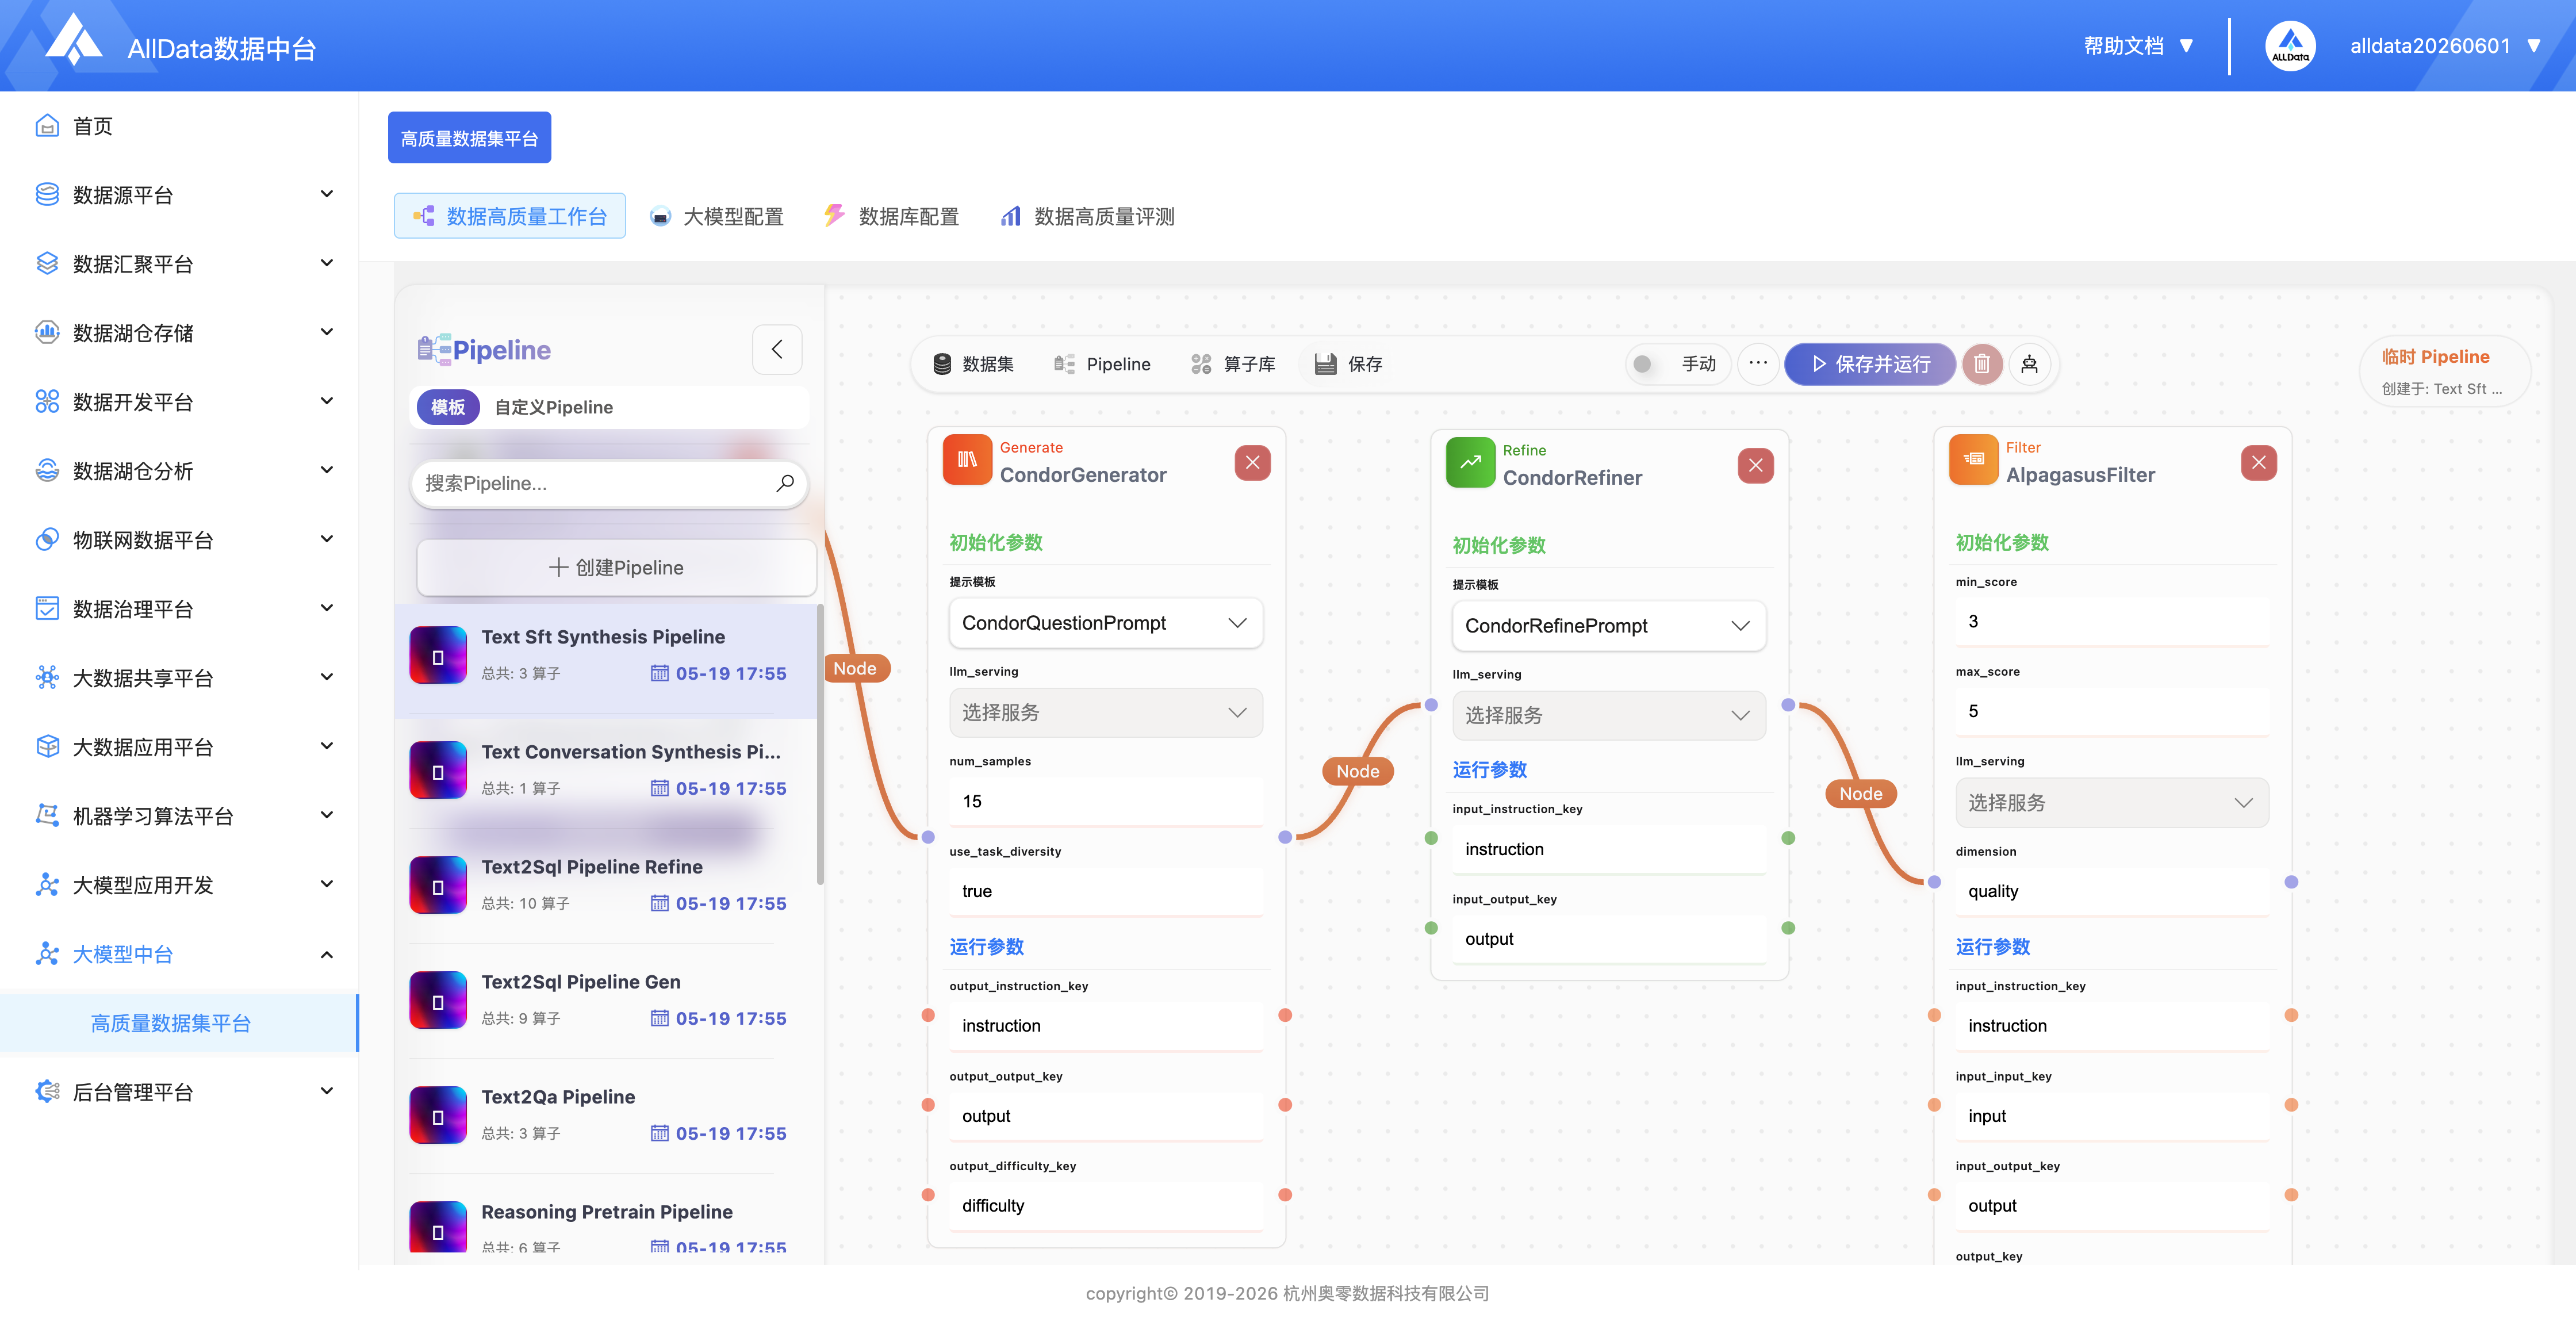Click the person icon beside the trash
This screenshot has height=1318, width=2576.
coord(2029,364)
